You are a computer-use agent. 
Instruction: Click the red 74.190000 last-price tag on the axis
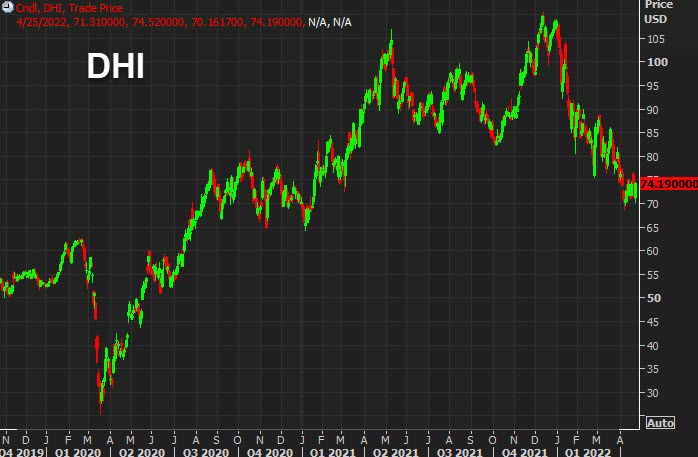(x=669, y=184)
